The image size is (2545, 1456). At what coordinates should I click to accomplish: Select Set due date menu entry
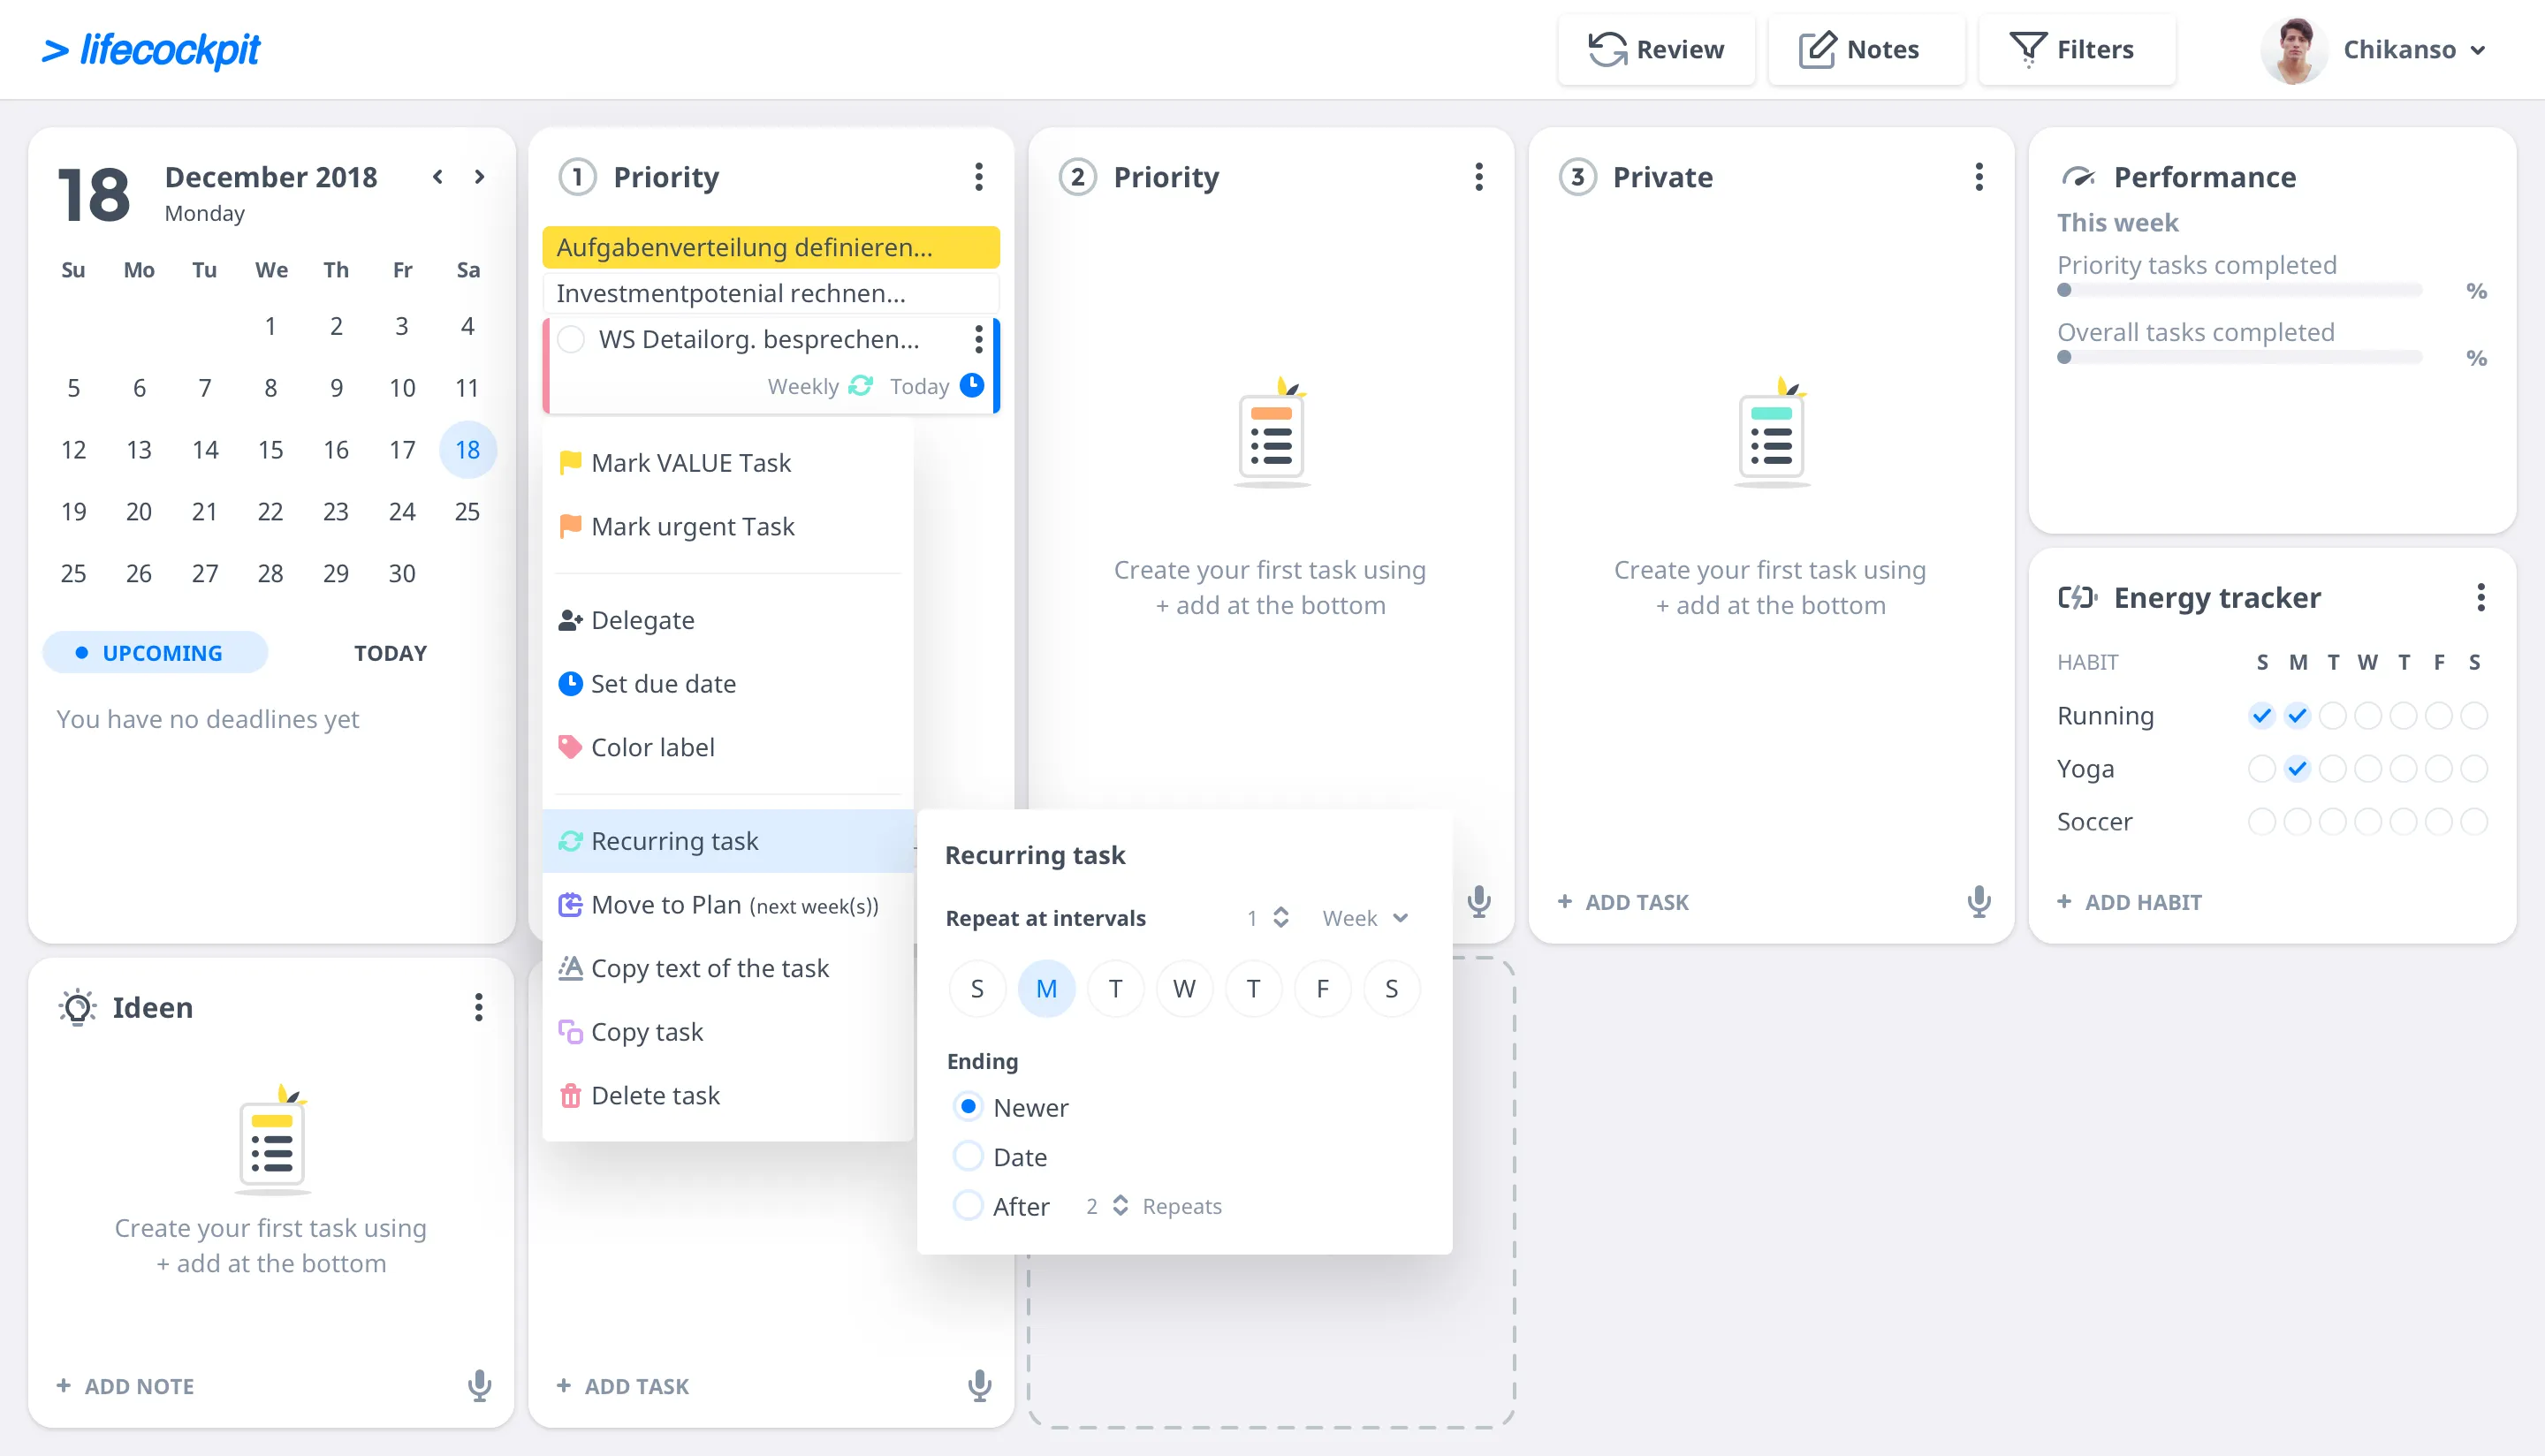[663, 683]
